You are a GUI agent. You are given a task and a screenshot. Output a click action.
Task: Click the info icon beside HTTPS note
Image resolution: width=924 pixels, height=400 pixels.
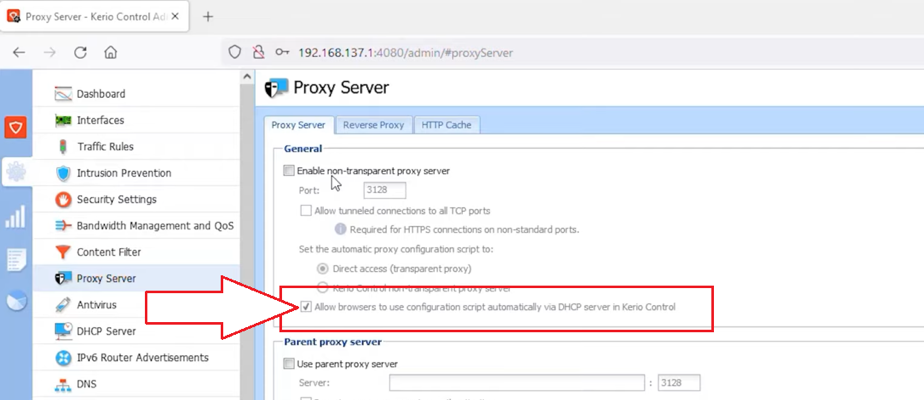tap(340, 229)
